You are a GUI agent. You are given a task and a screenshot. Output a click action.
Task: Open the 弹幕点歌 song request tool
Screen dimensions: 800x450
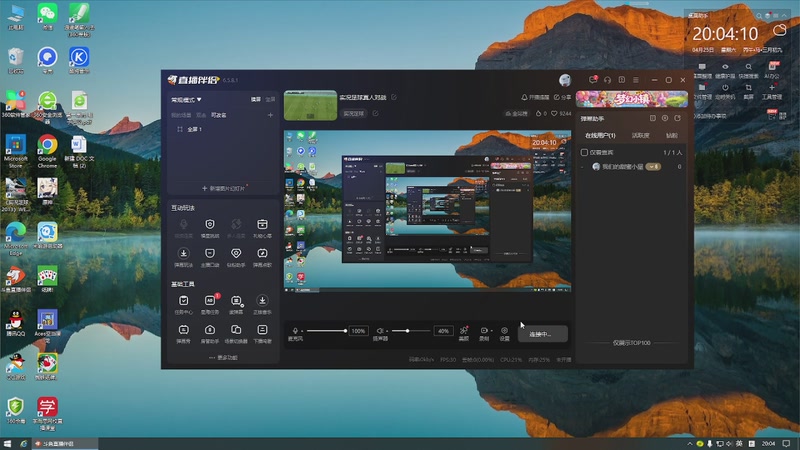pos(262,257)
